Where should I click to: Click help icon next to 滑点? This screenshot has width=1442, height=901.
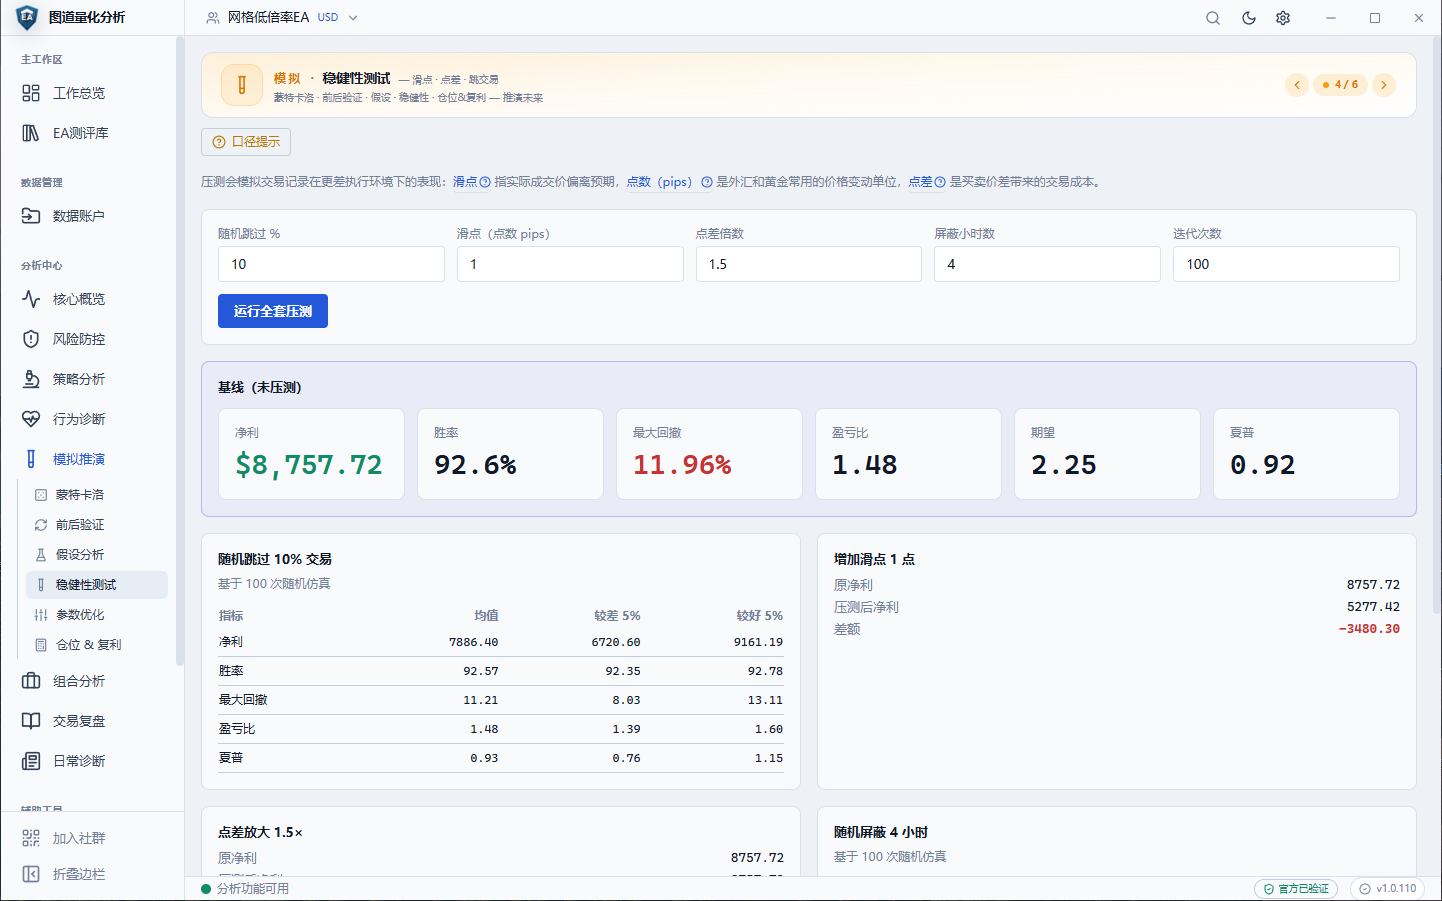(x=485, y=182)
